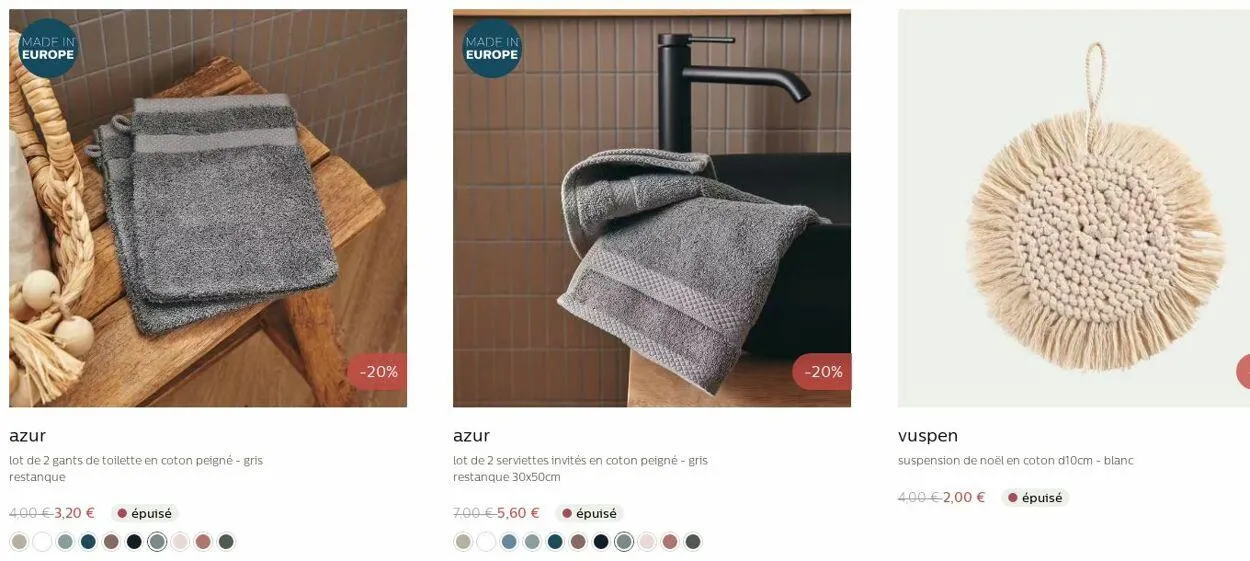Pick the light pink swatch for serviettes invités
Screen dimensions: 1250x561
[x=647, y=542]
